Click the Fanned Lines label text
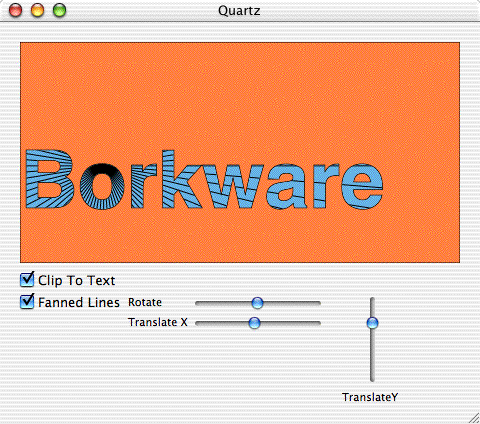 tap(79, 302)
